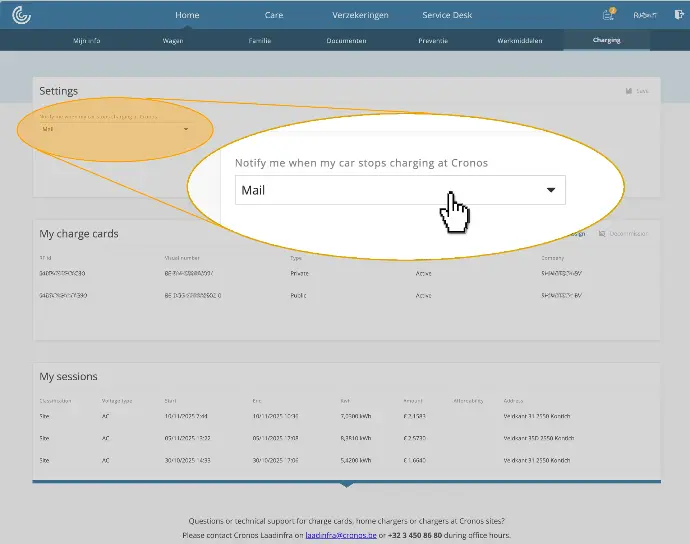Click the Decommission icon in charge cards

(x=602, y=234)
